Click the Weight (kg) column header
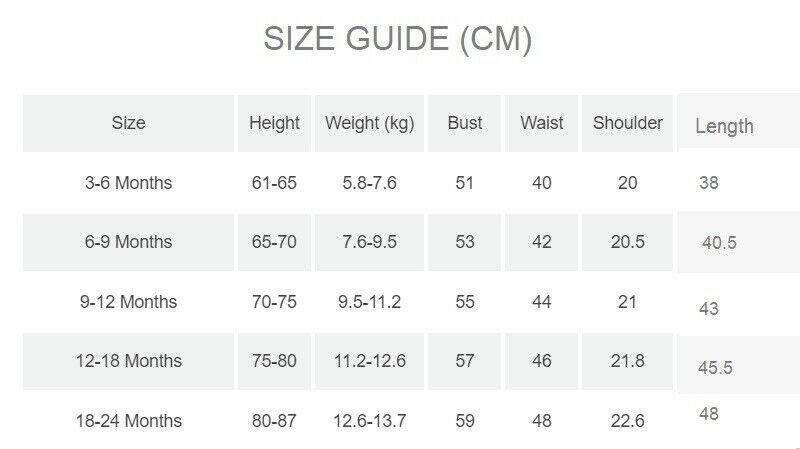Image resolution: width=800 pixels, height=449 pixels. (369, 123)
